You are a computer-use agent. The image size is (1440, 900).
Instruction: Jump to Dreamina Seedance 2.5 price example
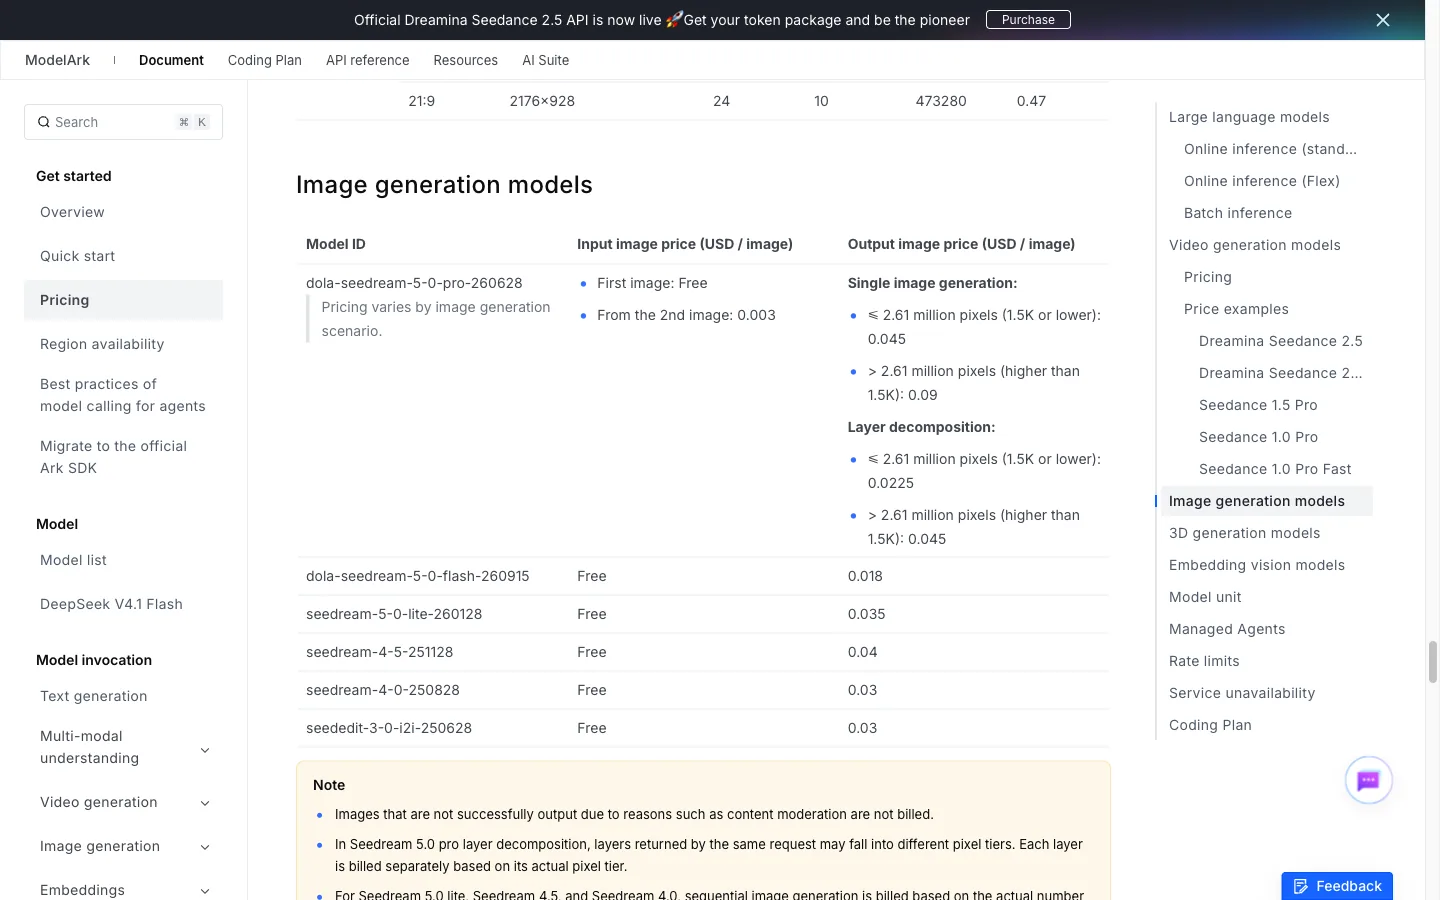pos(1280,341)
